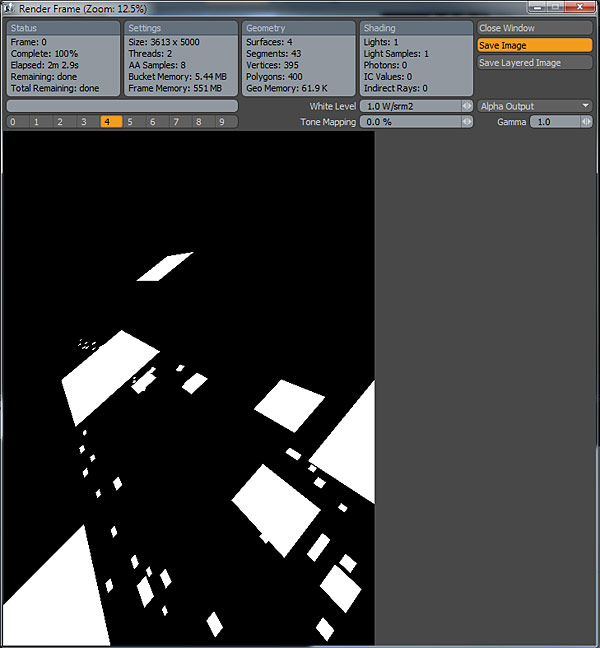600x648 pixels.
Task: Click the app icon in the title bar
Action: (x=8, y=8)
